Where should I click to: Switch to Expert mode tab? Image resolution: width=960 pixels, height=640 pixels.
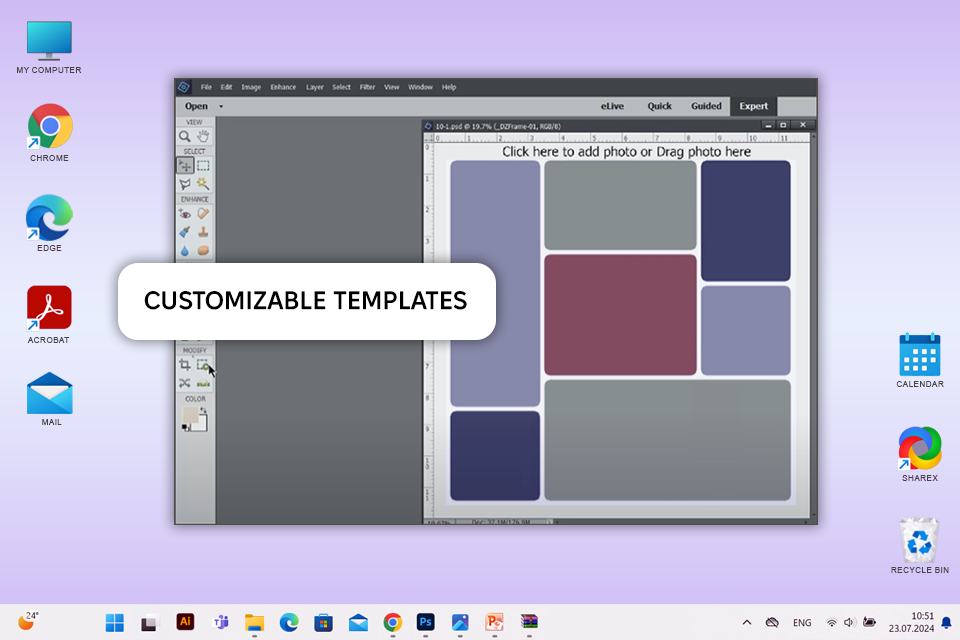pyautogui.click(x=753, y=106)
